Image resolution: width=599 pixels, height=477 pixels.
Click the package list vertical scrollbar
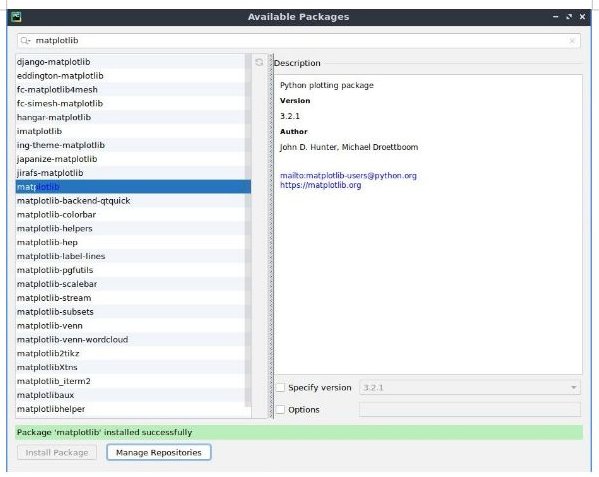tap(248, 231)
